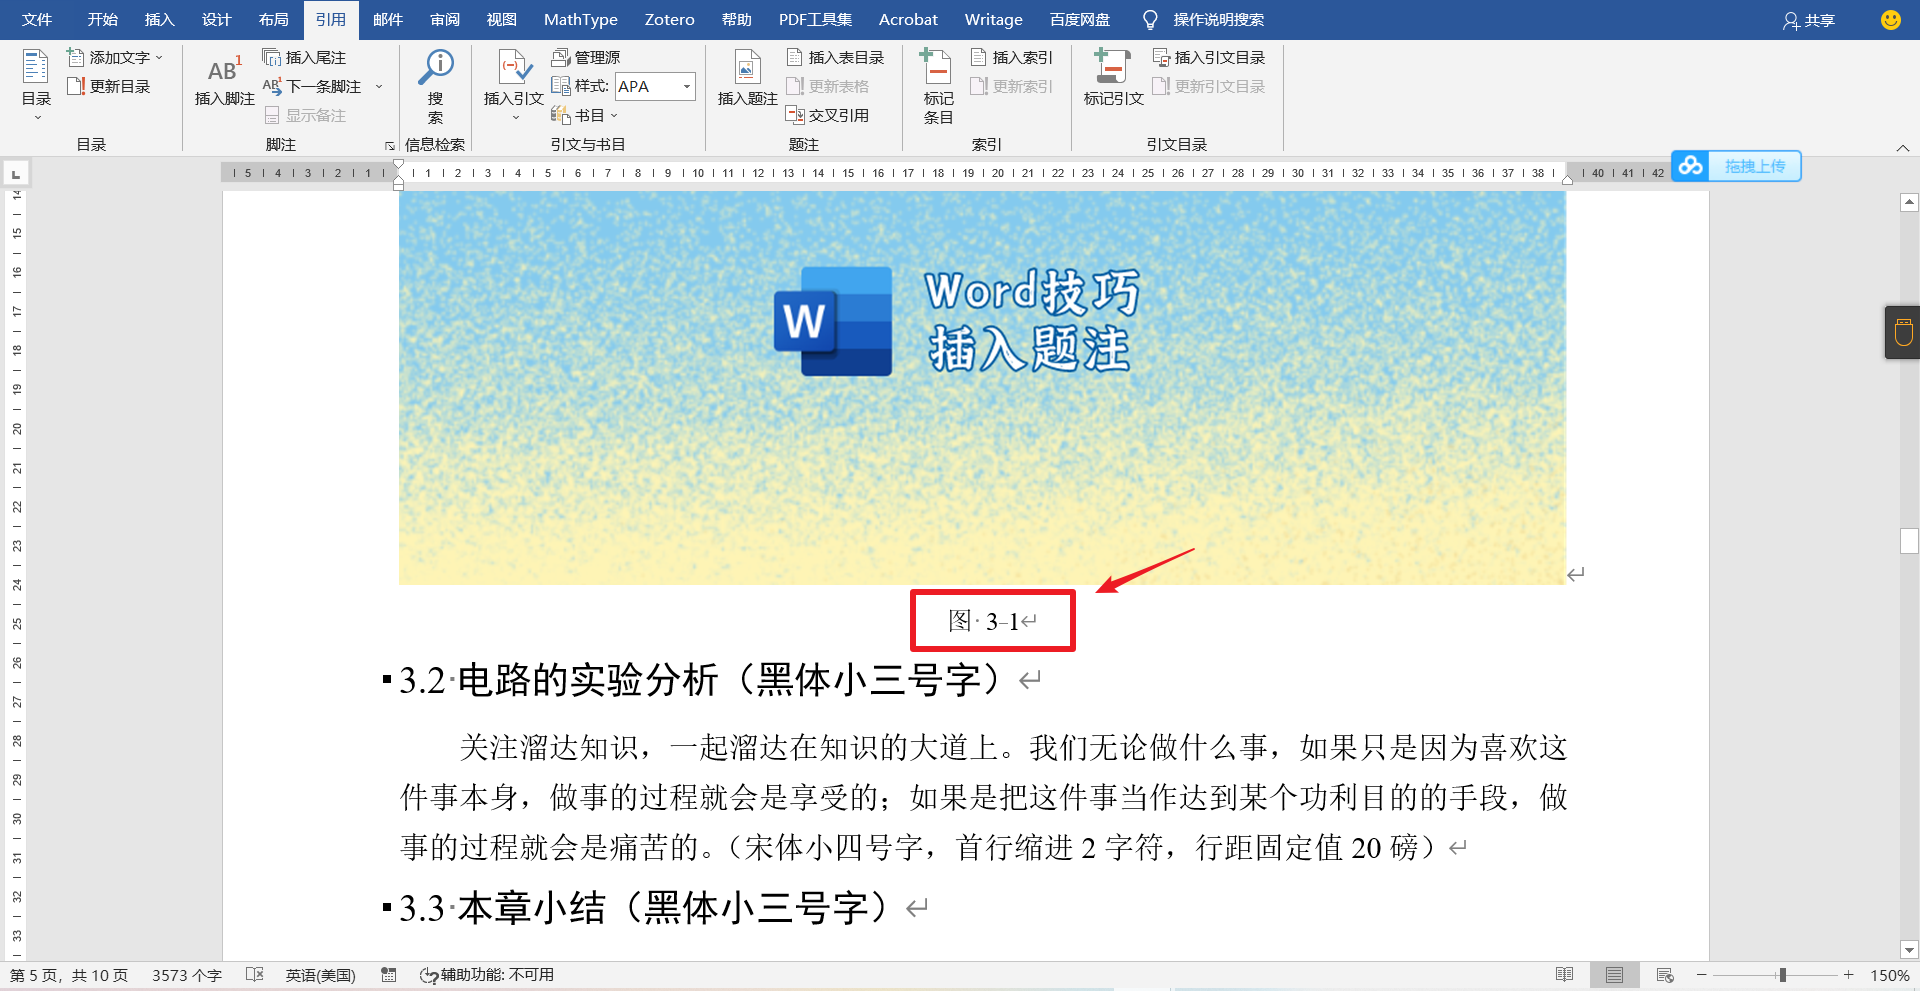Click 更新目录 button
Viewport: 1920px width, 991px height.
[109, 87]
